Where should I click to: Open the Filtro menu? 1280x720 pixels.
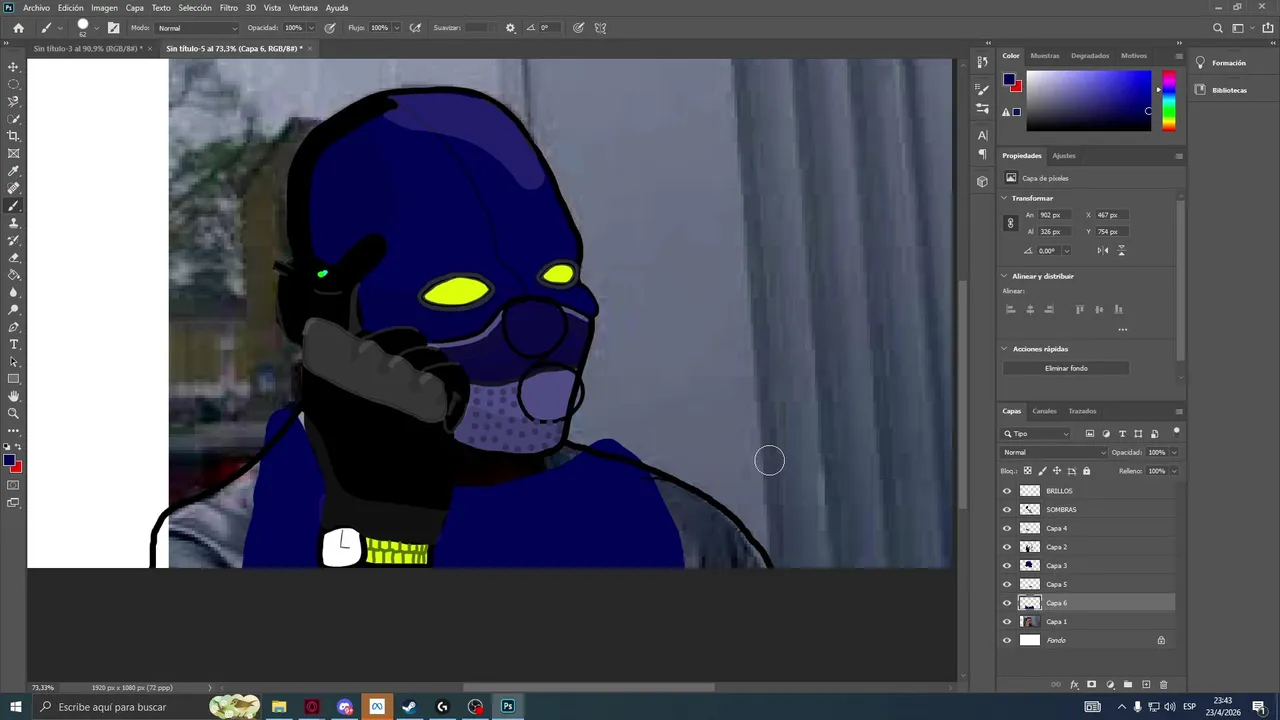(x=229, y=7)
